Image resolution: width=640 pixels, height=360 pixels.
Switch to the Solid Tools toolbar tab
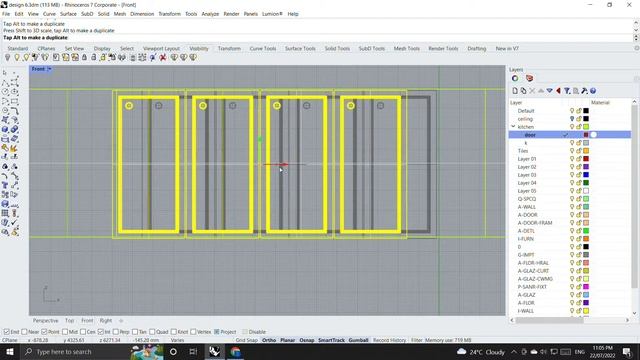pyautogui.click(x=337, y=48)
